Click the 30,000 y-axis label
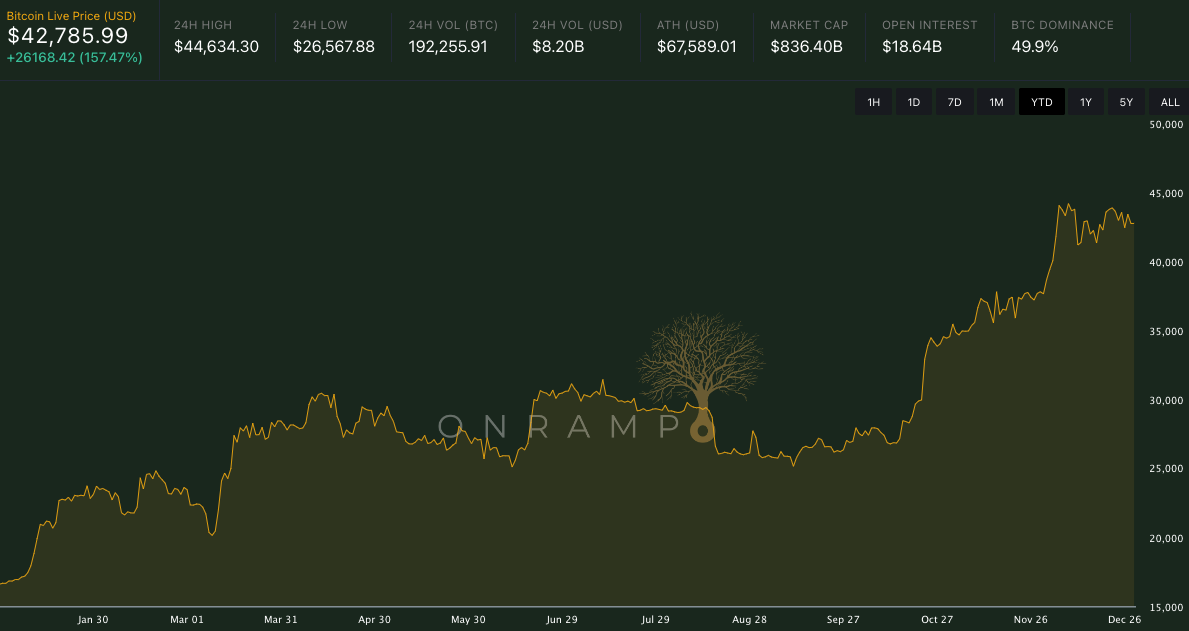Screen dimensions: 1189x631 (1166, 400)
